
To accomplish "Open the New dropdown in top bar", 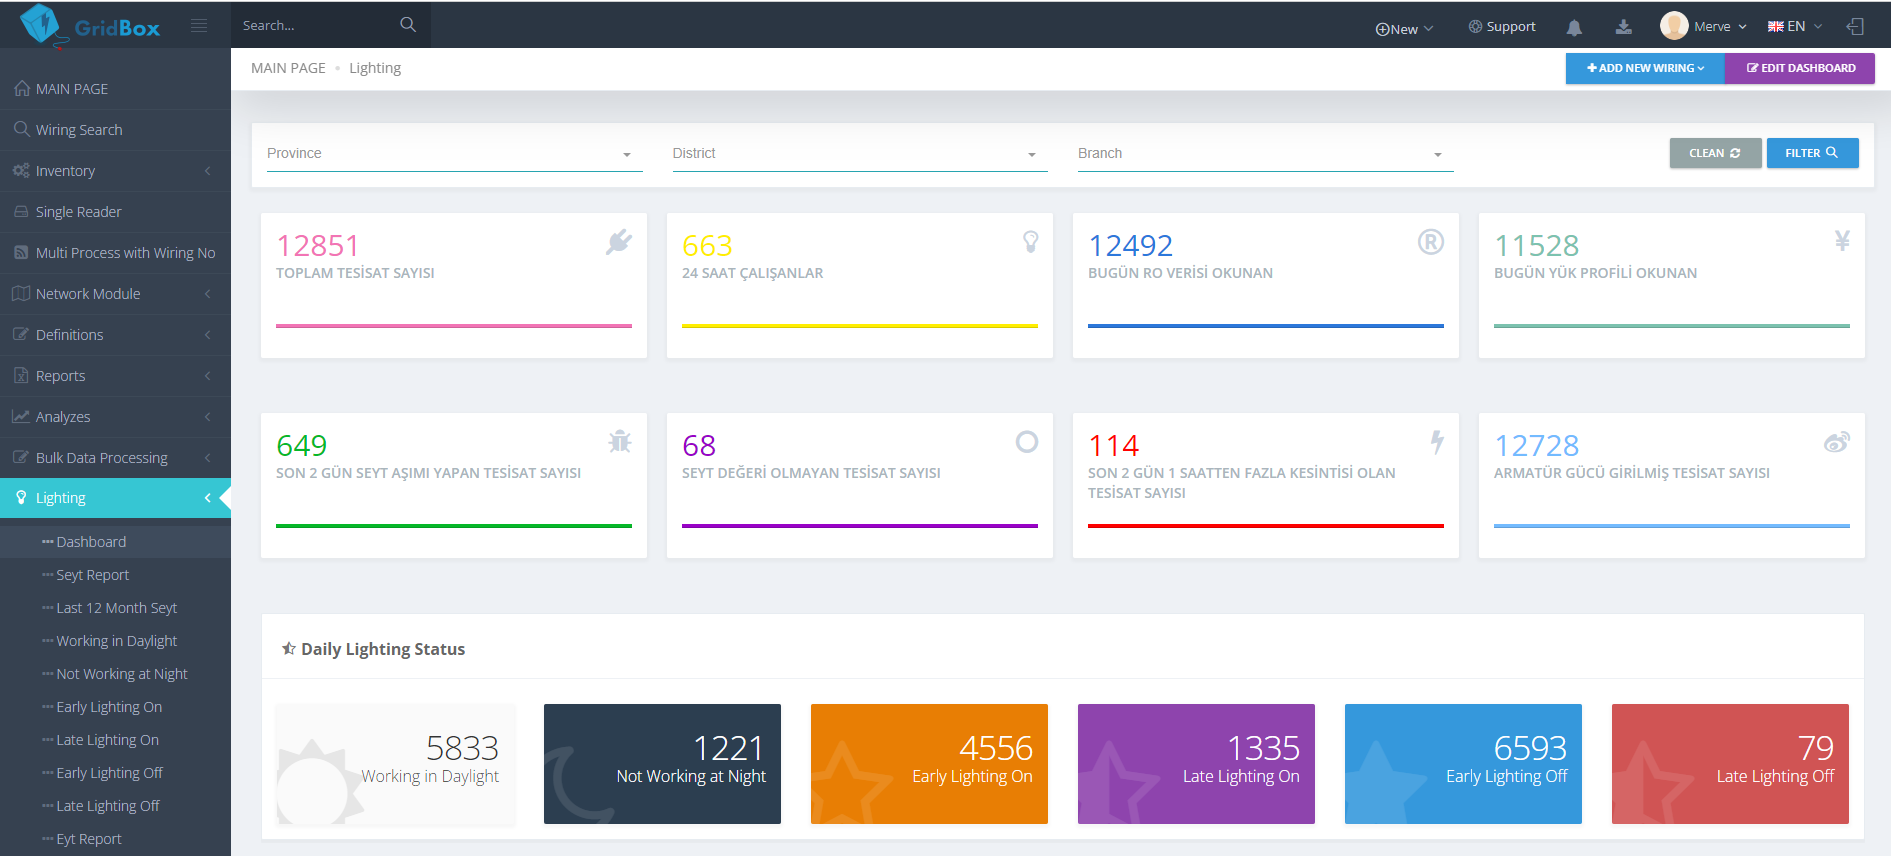I will 1404,29.
